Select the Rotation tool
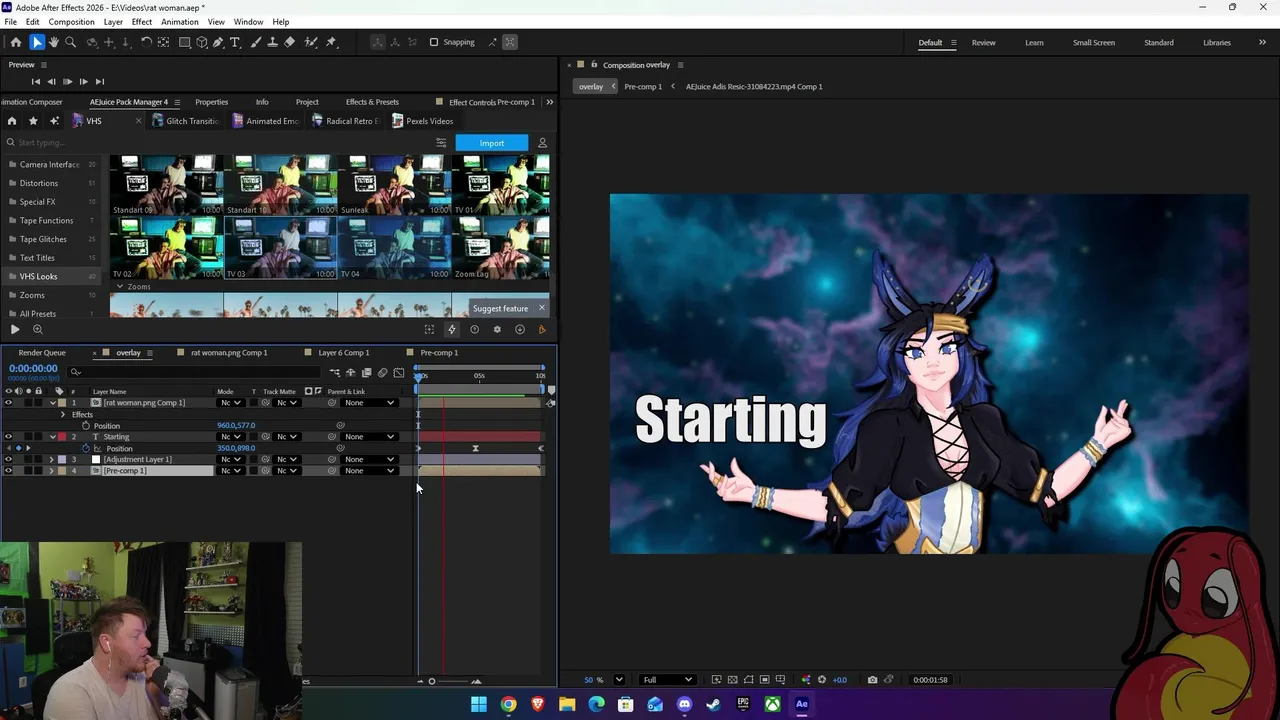This screenshot has height=720, width=1280. [x=146, y=42]
